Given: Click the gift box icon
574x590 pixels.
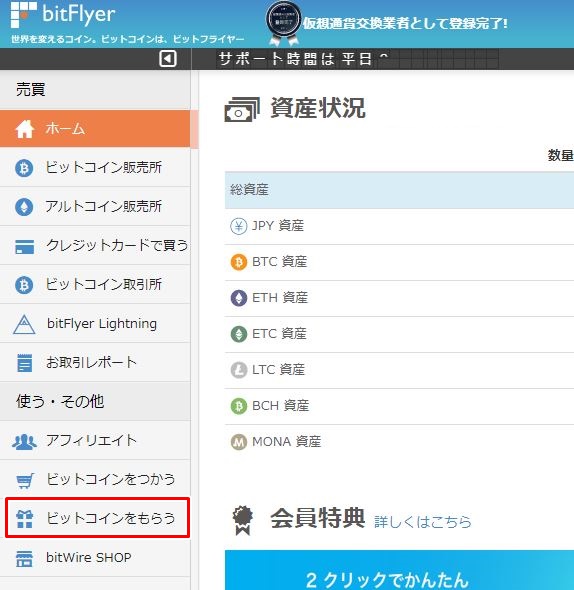Looking at the screenshot, I should (x=24, y=519).
